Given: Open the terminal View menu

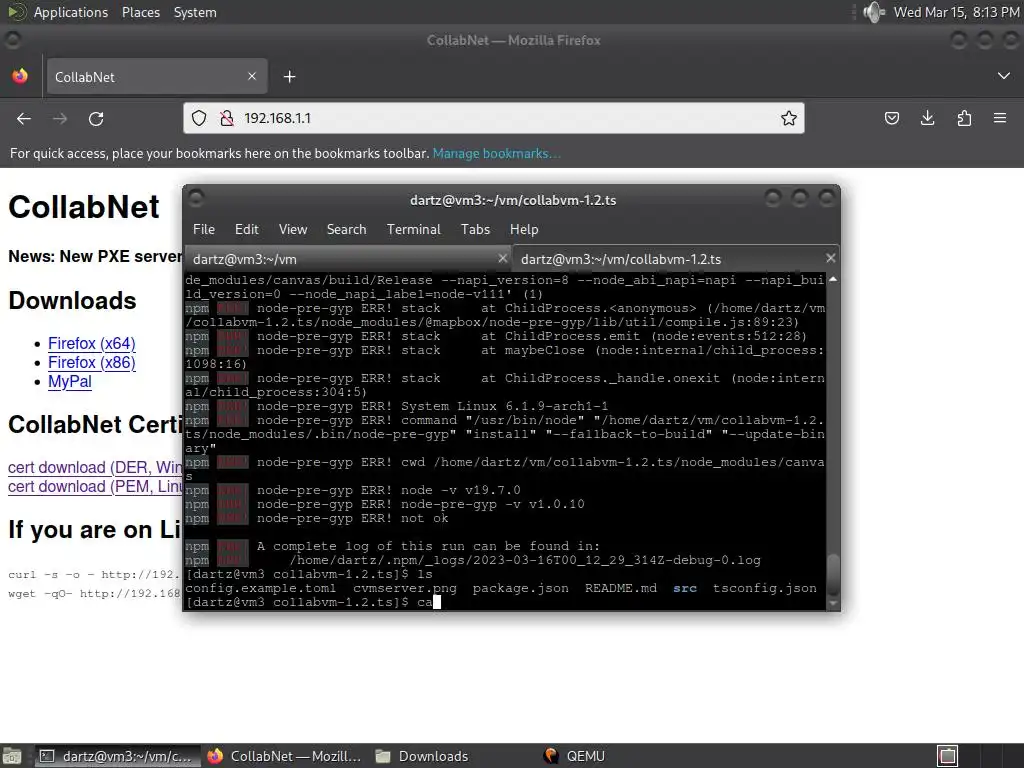Looking at the screenshot, I should pos(293,229).
